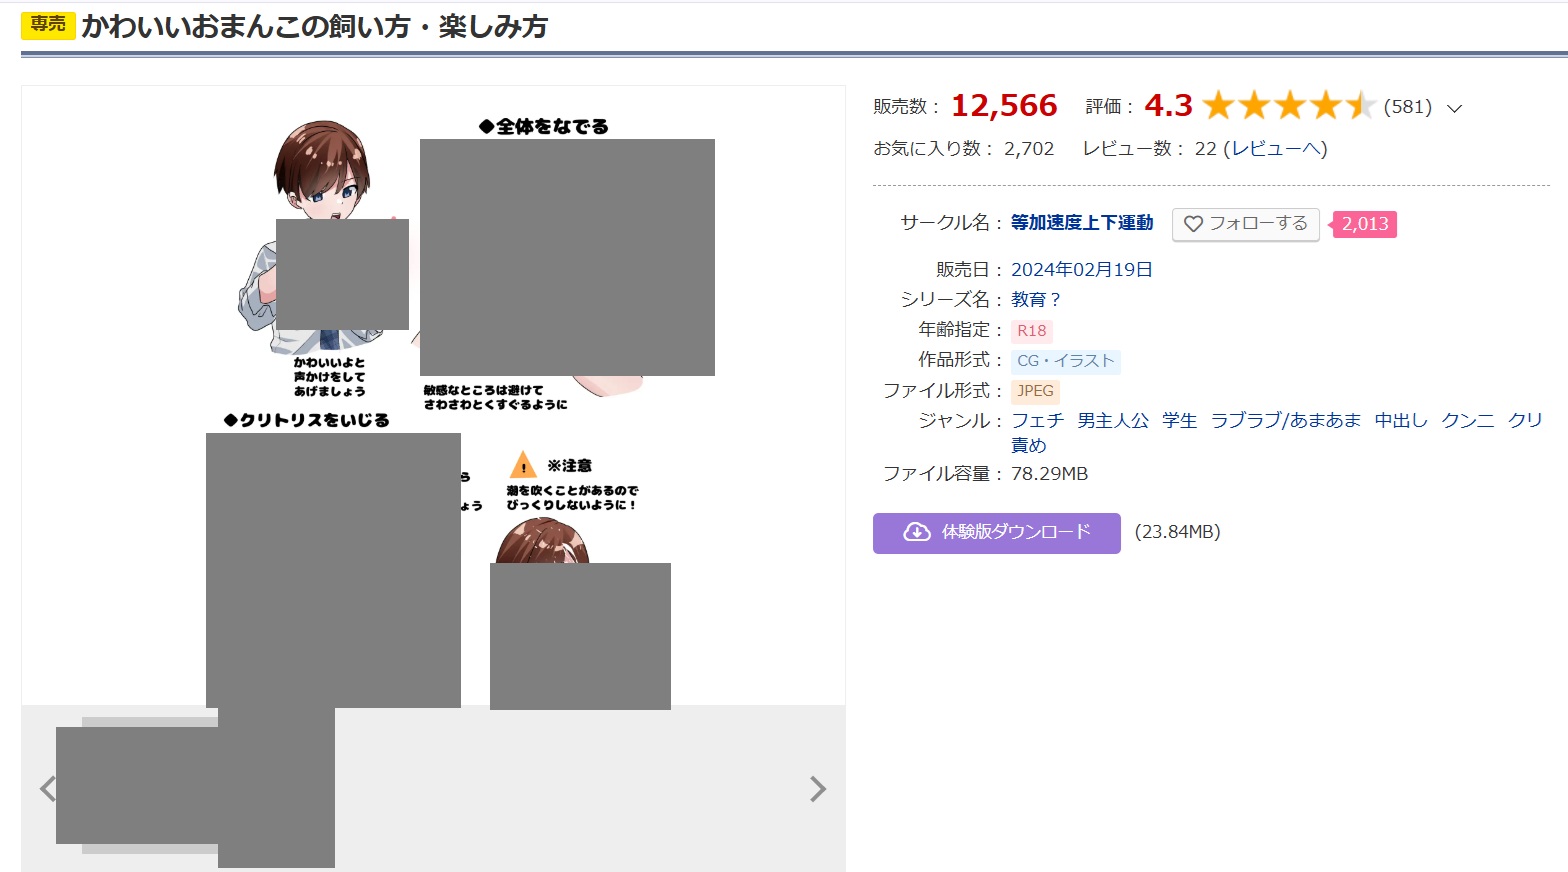This screenshot has height=872, width=1568.
Task: Open the 男主人公 genre link
Action: [1113, 421]
